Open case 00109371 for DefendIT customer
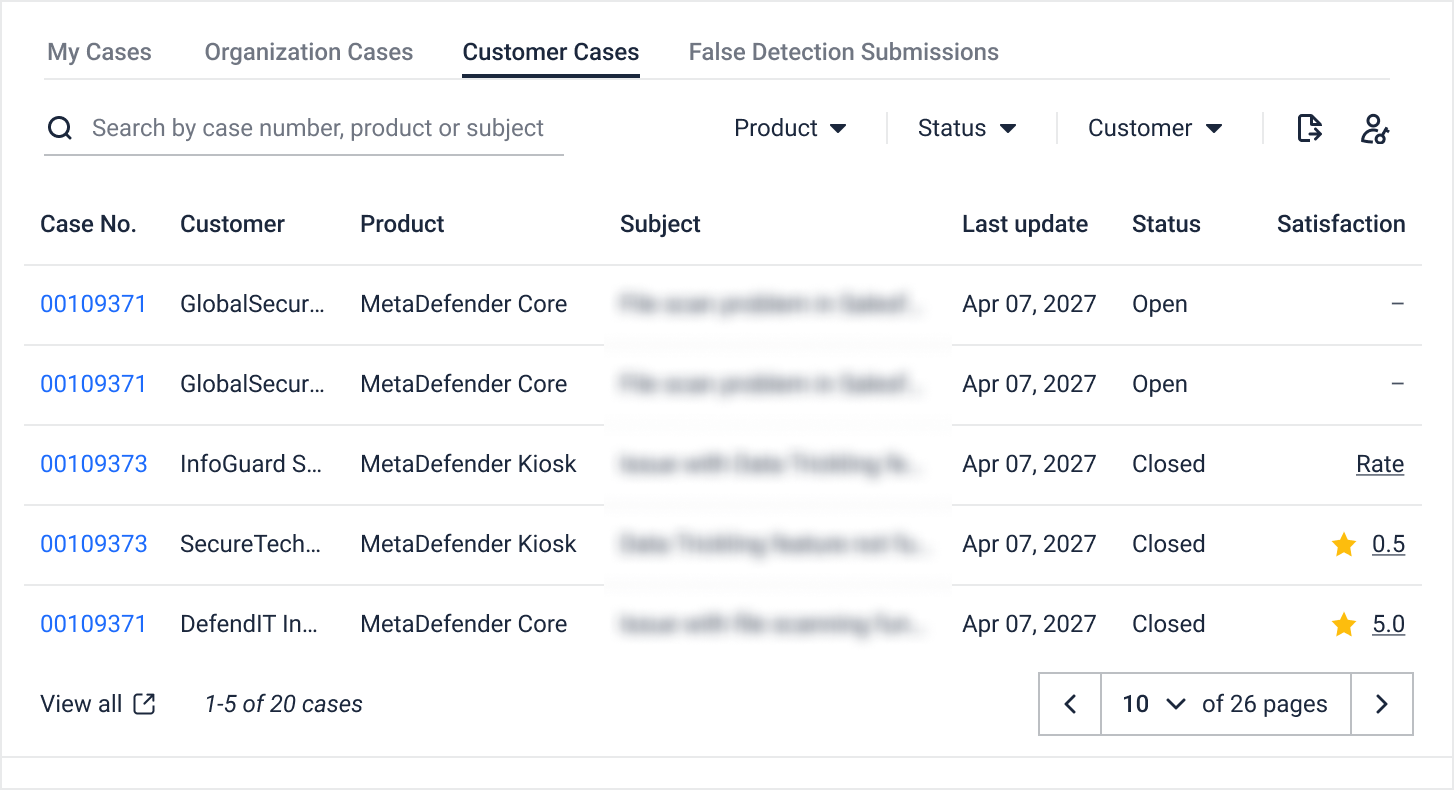This screenshot has height=790, width=1454. coord(94,624)
